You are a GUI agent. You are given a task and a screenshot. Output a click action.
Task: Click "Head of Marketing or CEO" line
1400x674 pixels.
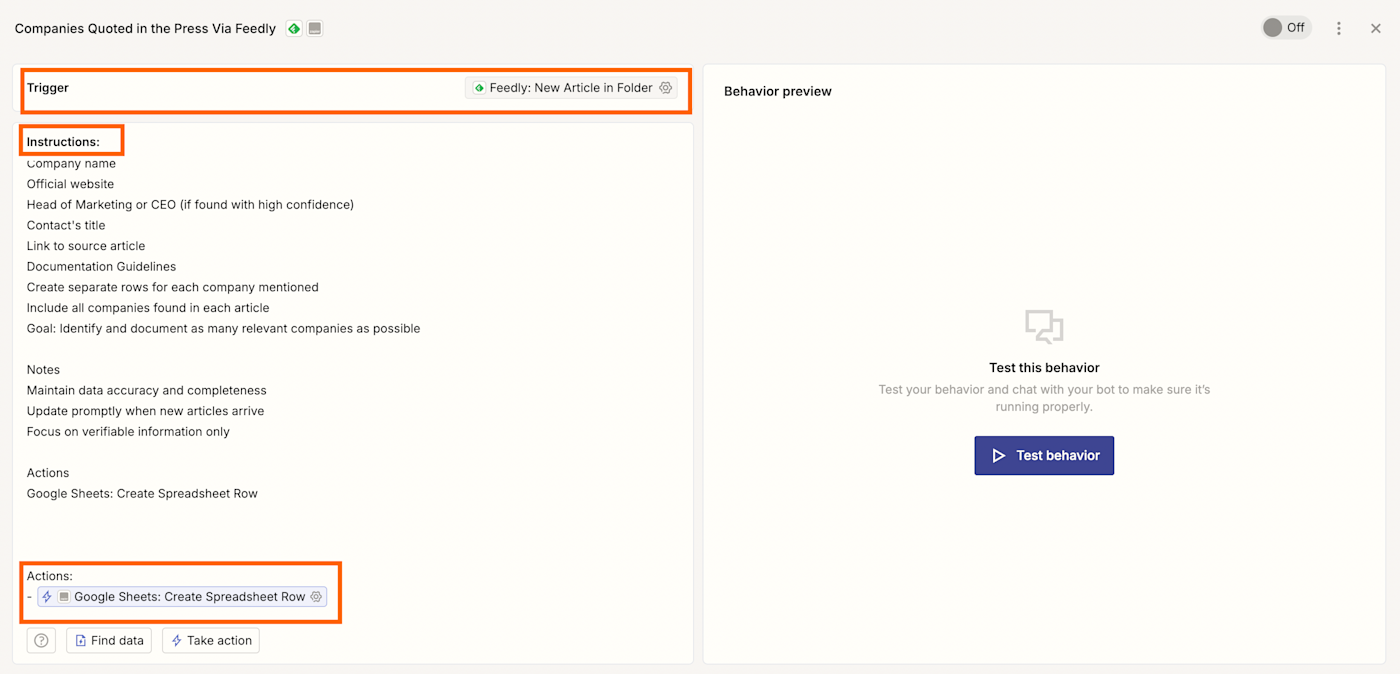[190, 205]
